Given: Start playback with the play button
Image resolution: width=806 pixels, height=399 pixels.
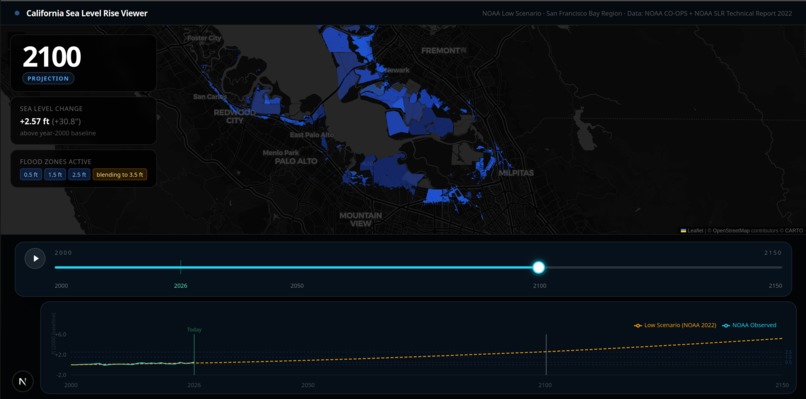Looking at the screenshot, I should click(x=35, y=258).
